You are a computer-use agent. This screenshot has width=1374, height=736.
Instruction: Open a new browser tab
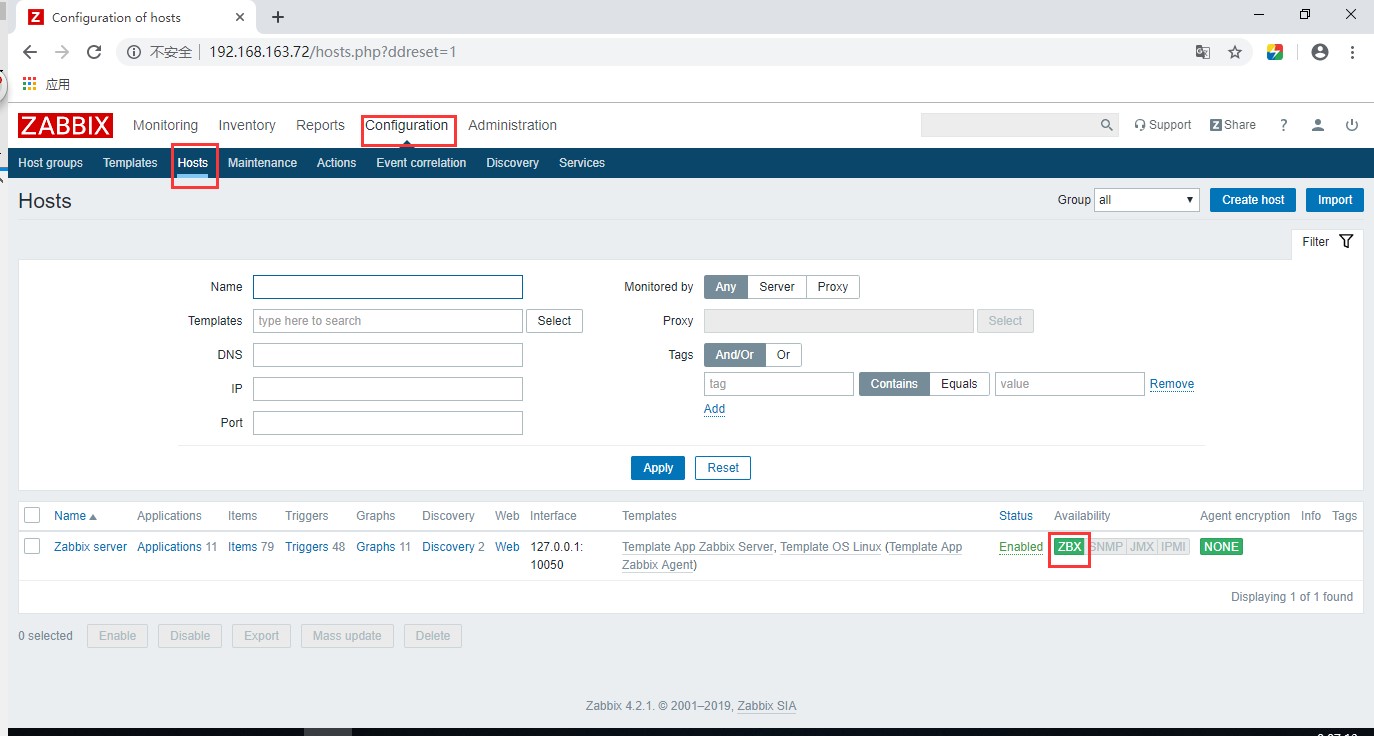pyautogui.click(x=278, y=17)
